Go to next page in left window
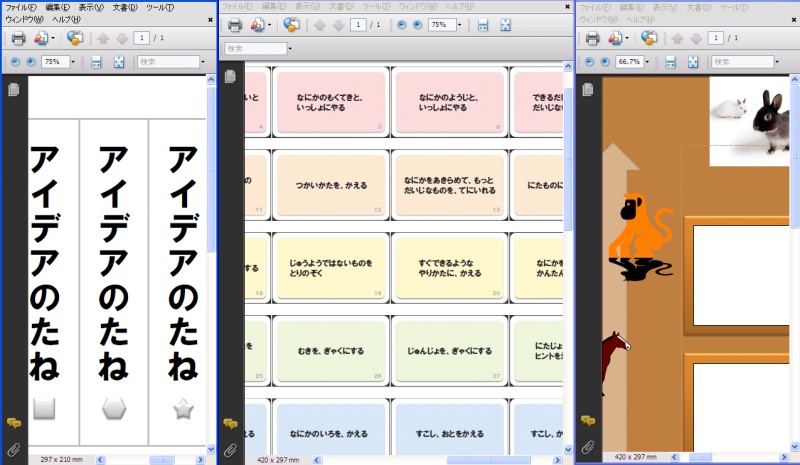The width and height of the screenshot is (800, 465). 121,38
